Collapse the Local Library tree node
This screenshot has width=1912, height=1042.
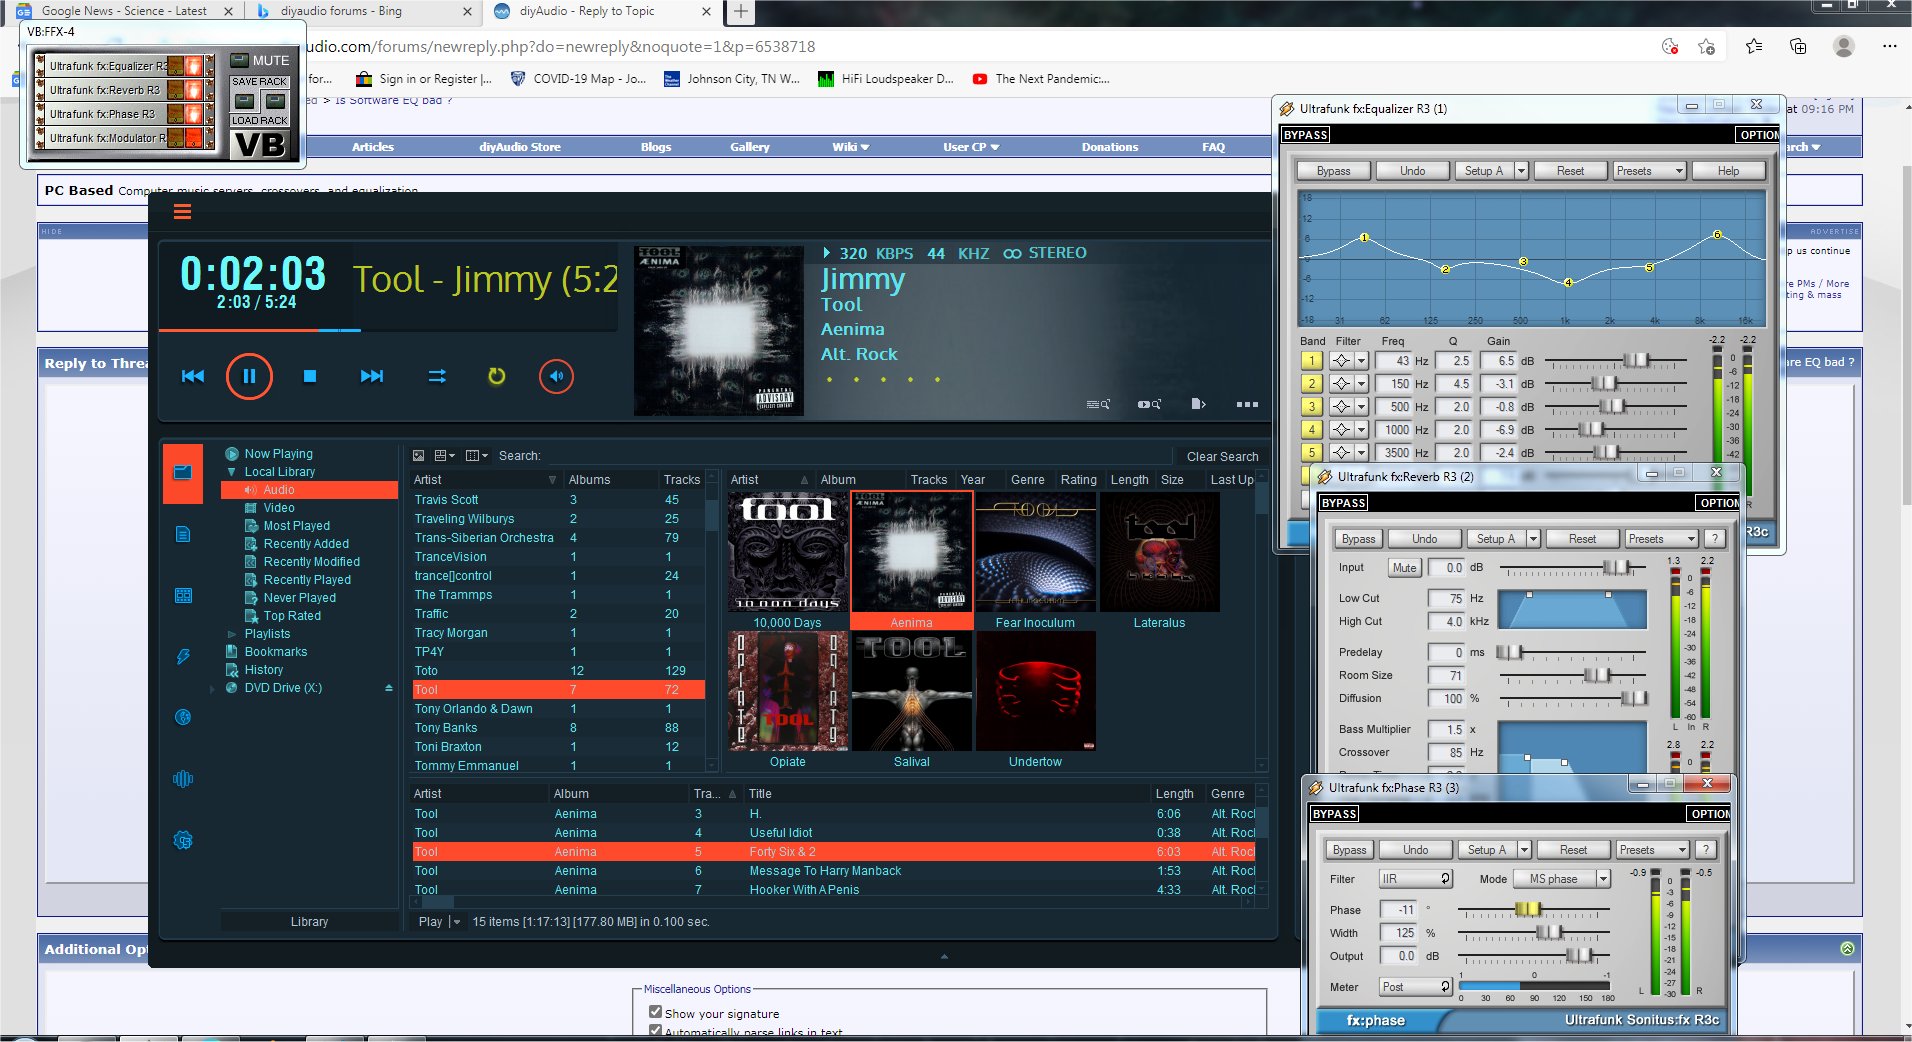click(232, 472)
